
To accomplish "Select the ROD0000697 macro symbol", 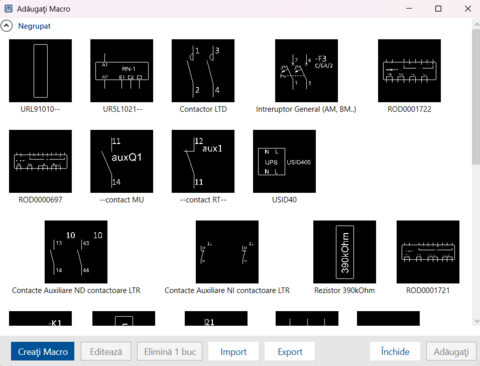I will coord(40,161).
